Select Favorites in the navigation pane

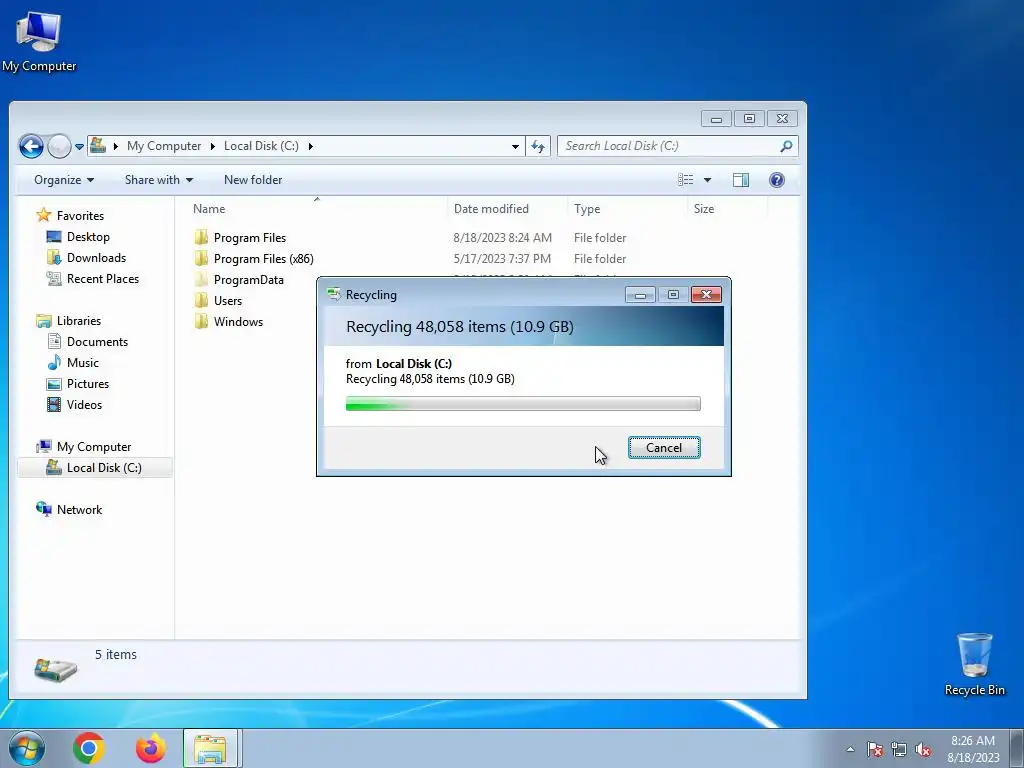80,216
